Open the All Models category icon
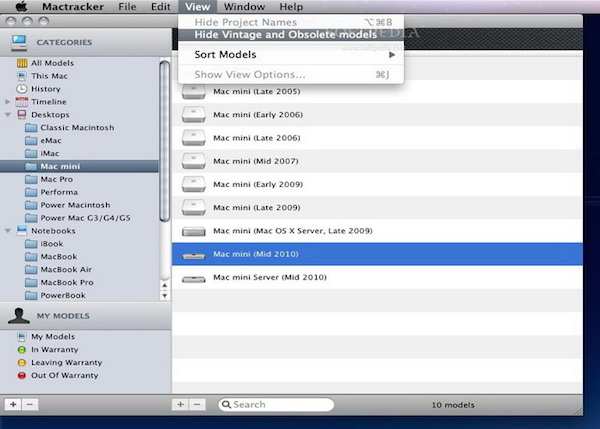Screen dimensions: 600x429 (22, 63)
